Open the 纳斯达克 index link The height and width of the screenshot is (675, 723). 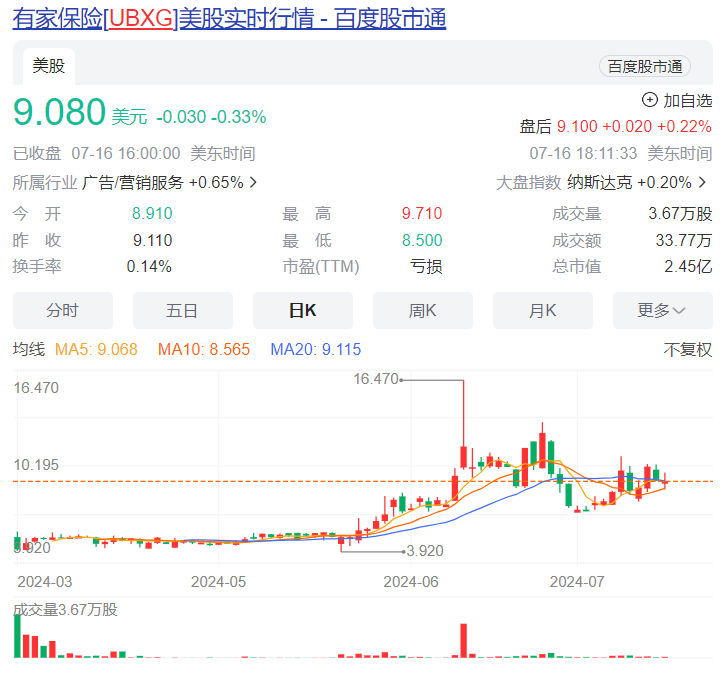[599, 183]
